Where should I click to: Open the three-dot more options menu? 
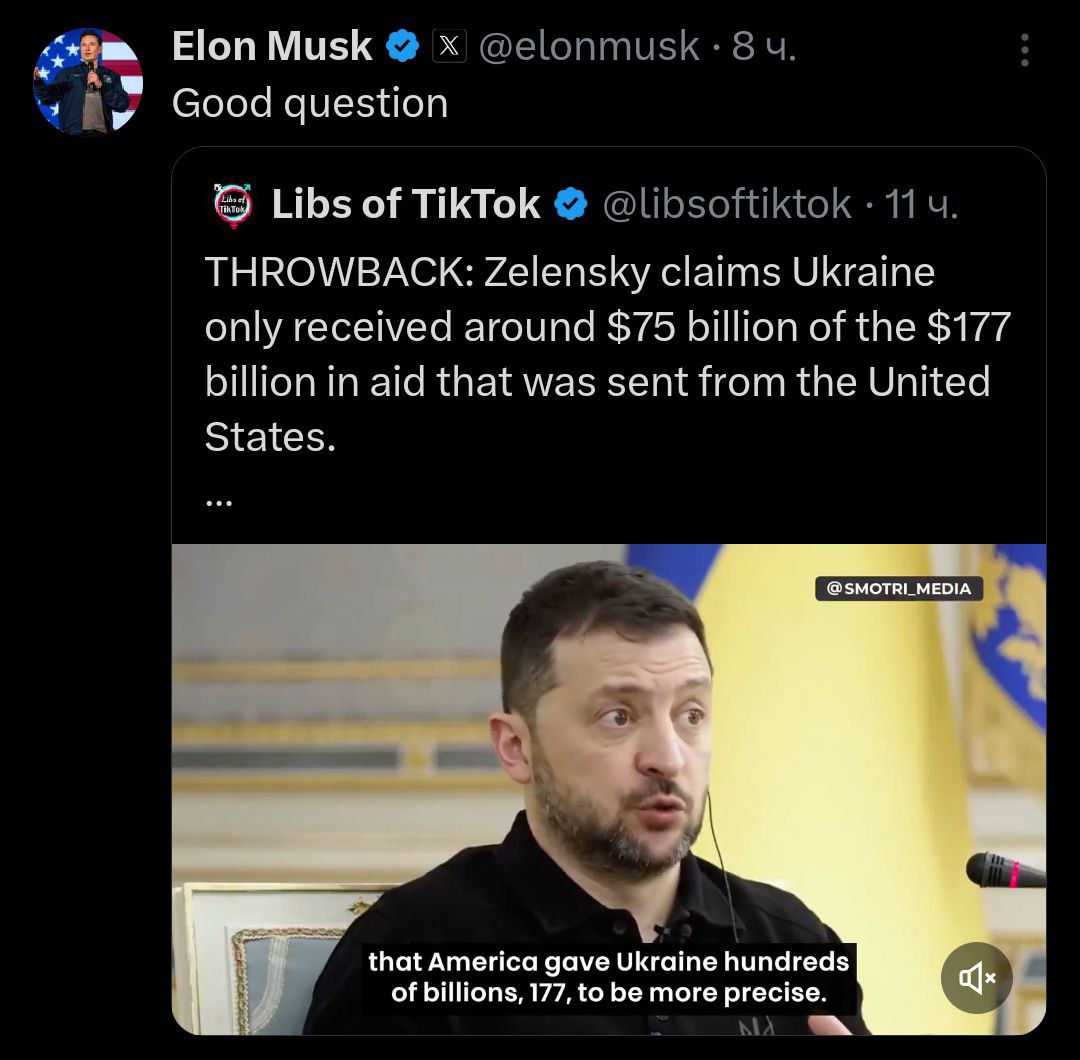click(1024, 50)
